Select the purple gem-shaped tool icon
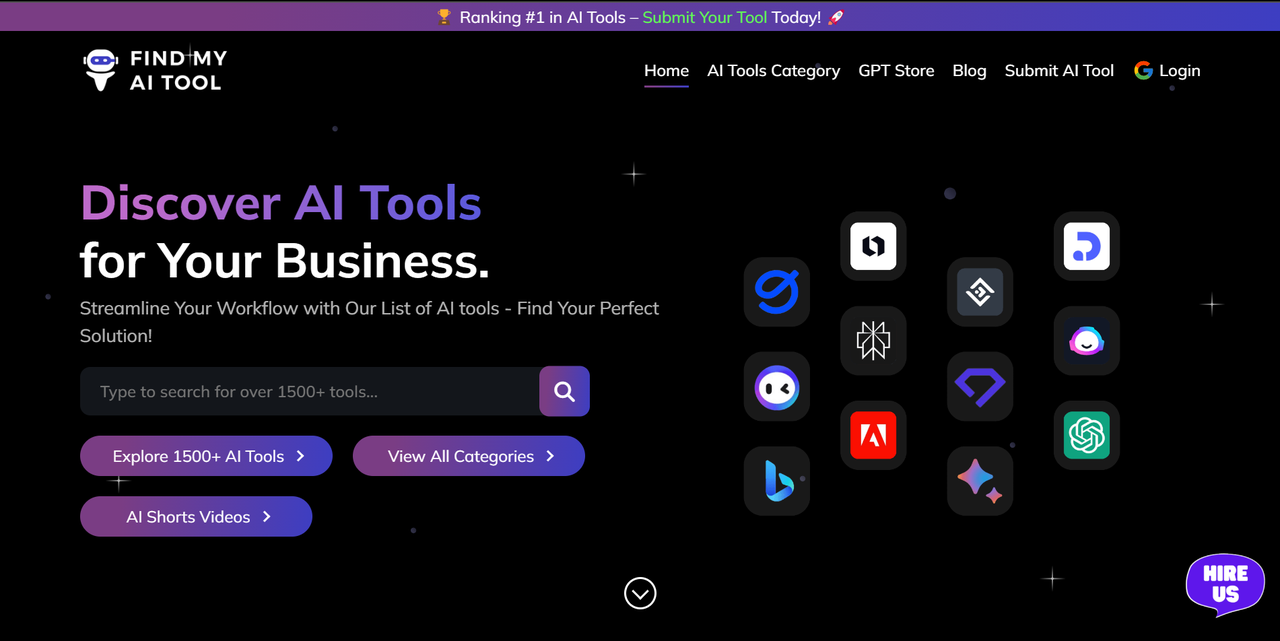 click(980, 386)
